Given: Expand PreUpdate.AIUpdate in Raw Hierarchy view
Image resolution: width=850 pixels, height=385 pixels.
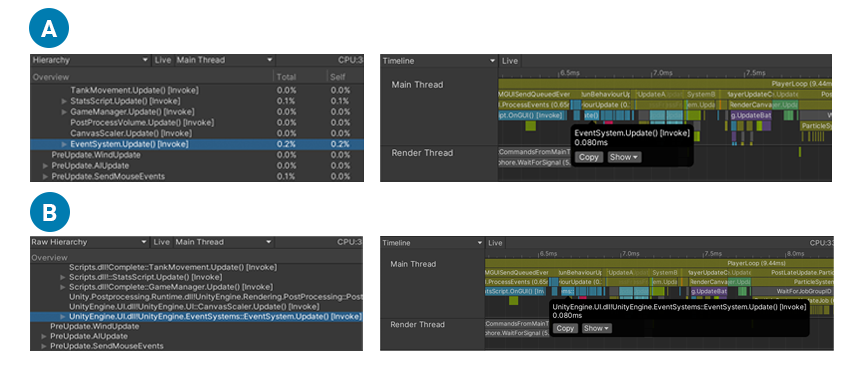Looking at the screenshot, I should tap(44, 336).
